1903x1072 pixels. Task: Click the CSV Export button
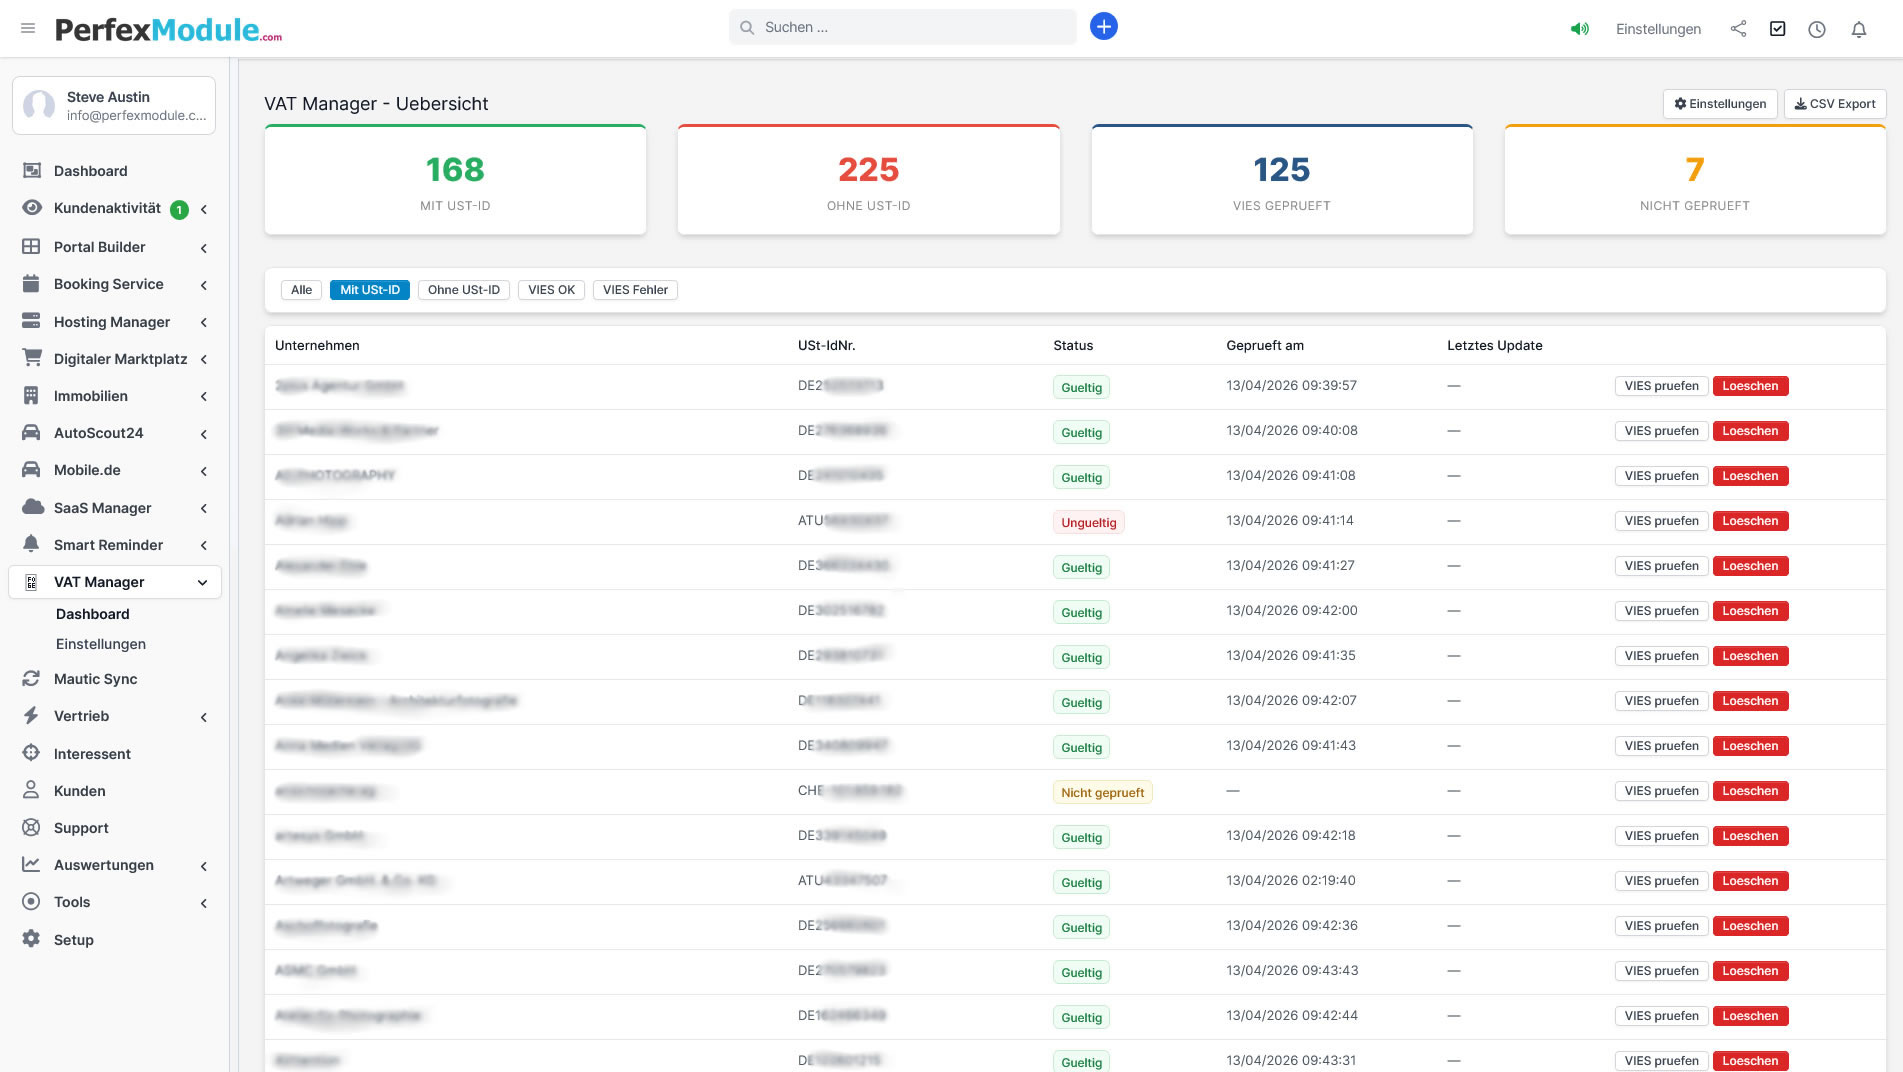tap(1834, 104)
